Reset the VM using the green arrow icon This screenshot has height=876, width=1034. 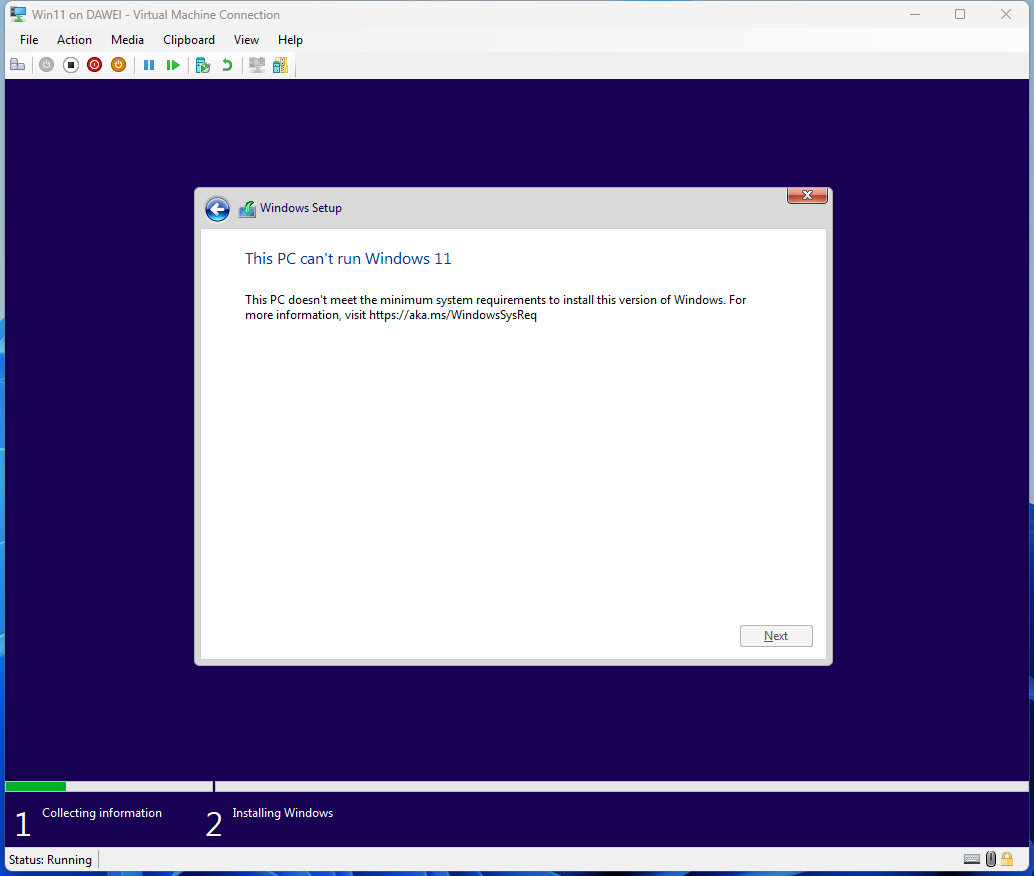tap(173, 65)
